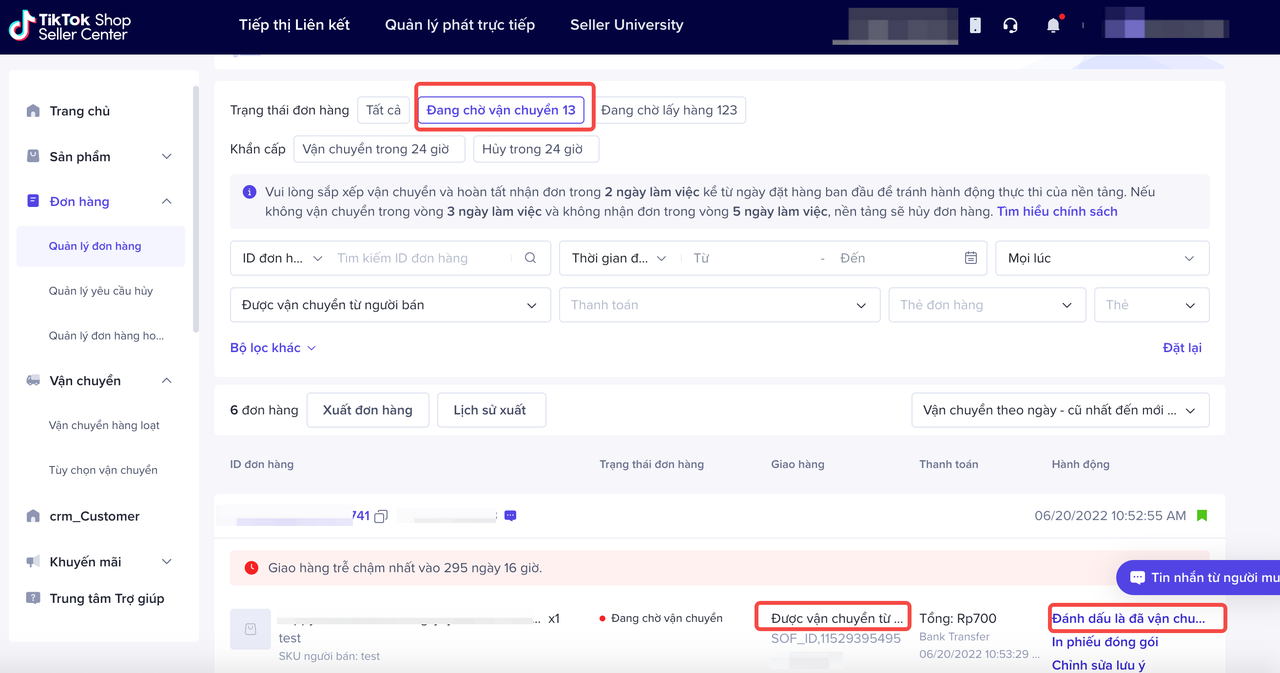
Task: Click the mobile phone icon in header
Action: click(975, 26)
